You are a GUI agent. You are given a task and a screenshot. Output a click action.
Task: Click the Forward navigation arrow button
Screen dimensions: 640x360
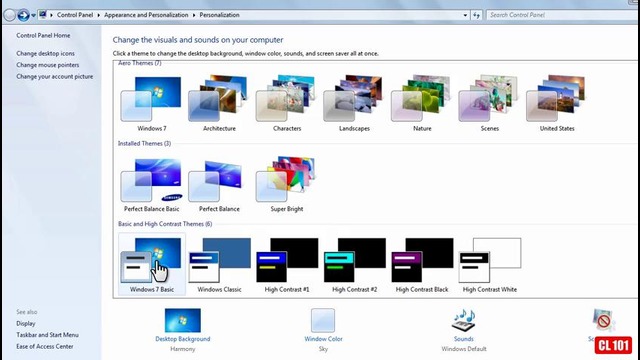click(x=23, y=16)
